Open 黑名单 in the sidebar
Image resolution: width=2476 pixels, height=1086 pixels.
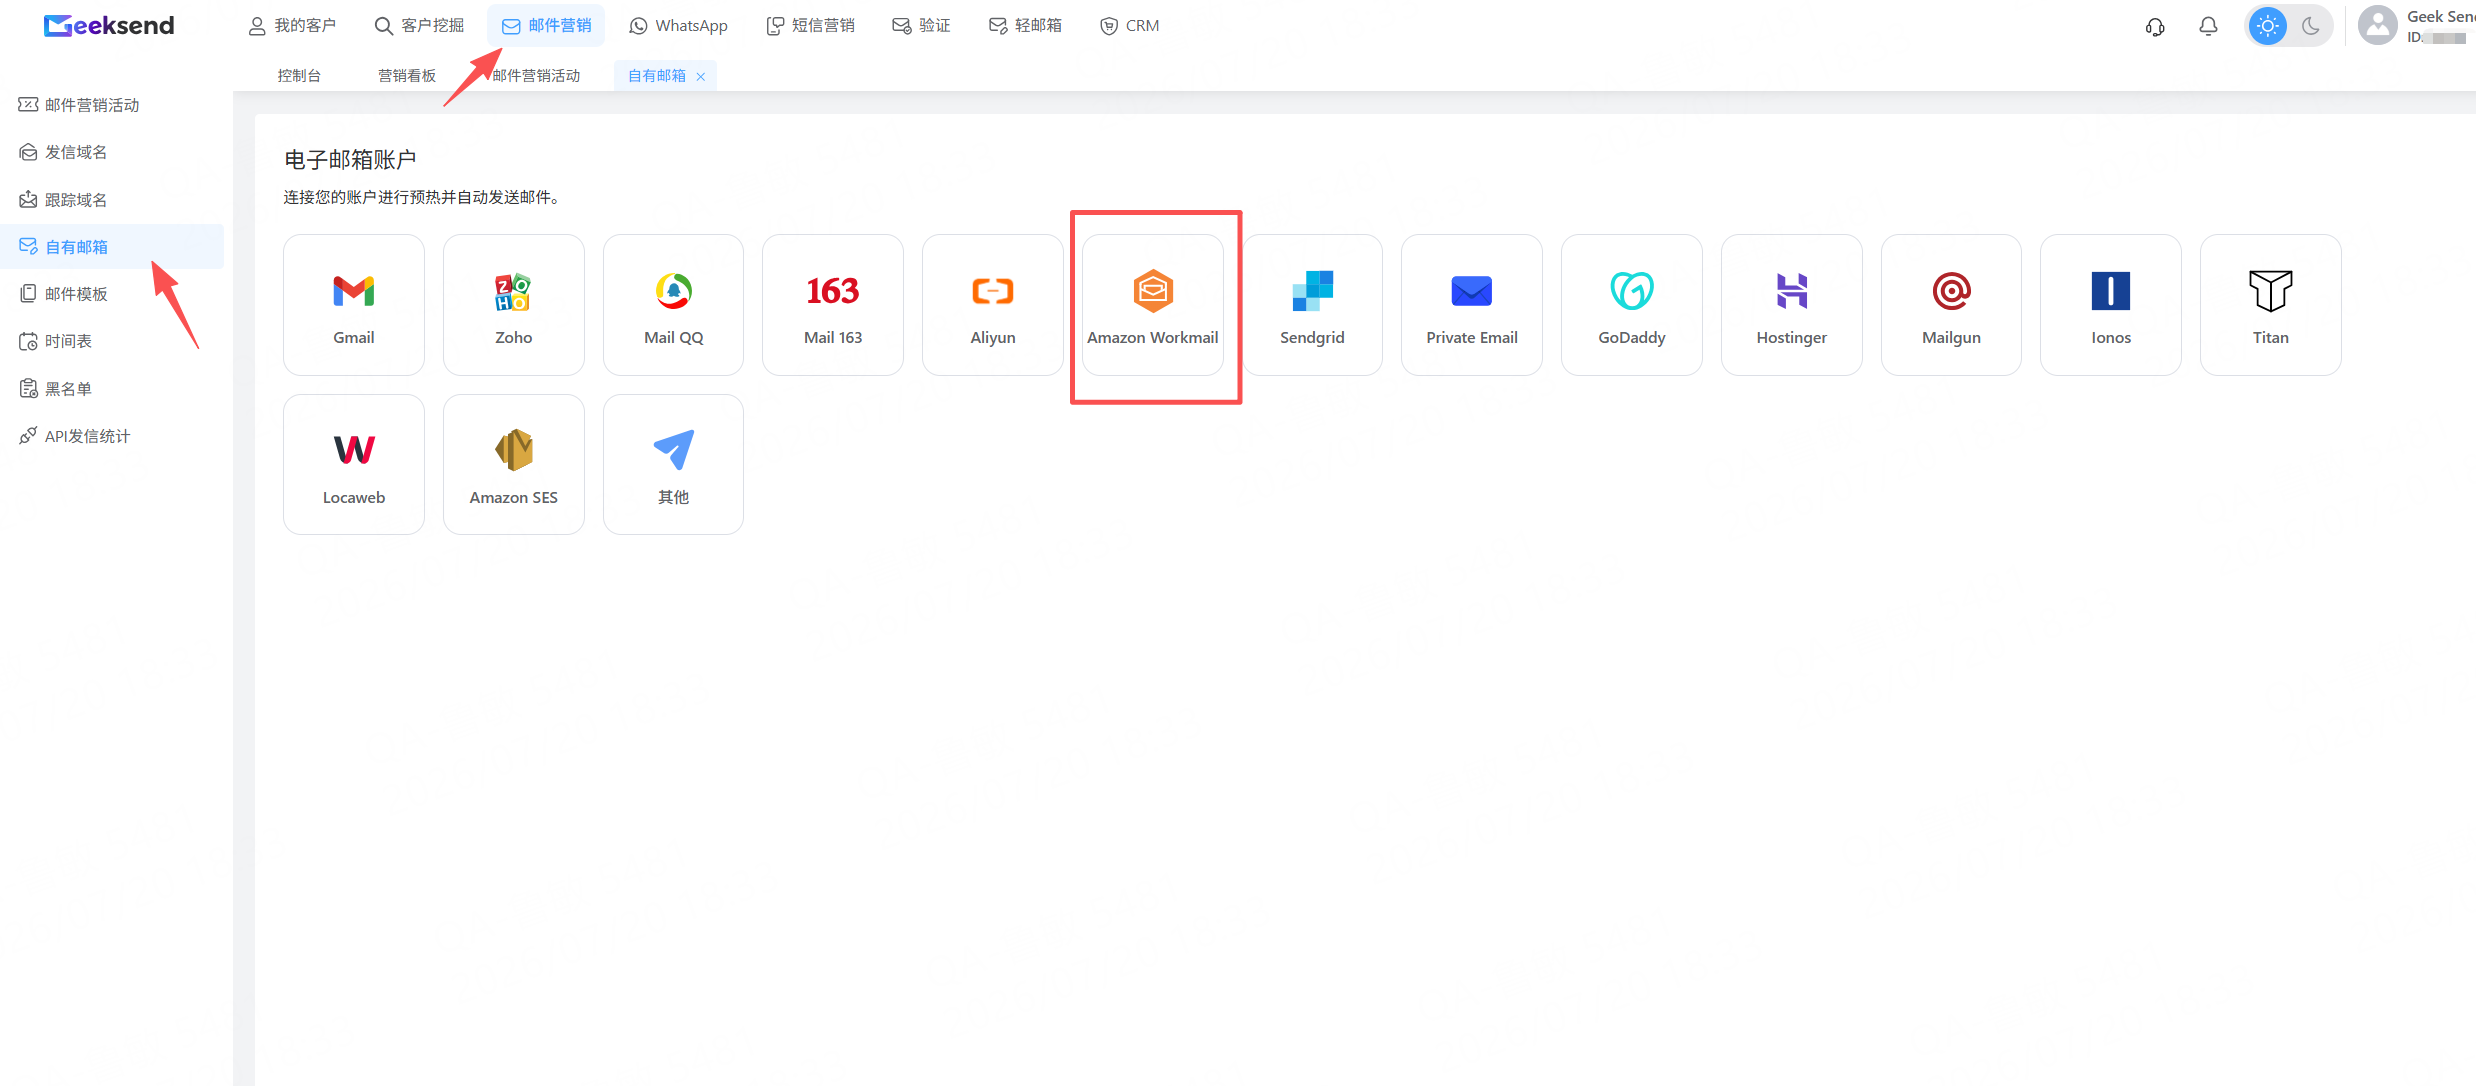112,389
